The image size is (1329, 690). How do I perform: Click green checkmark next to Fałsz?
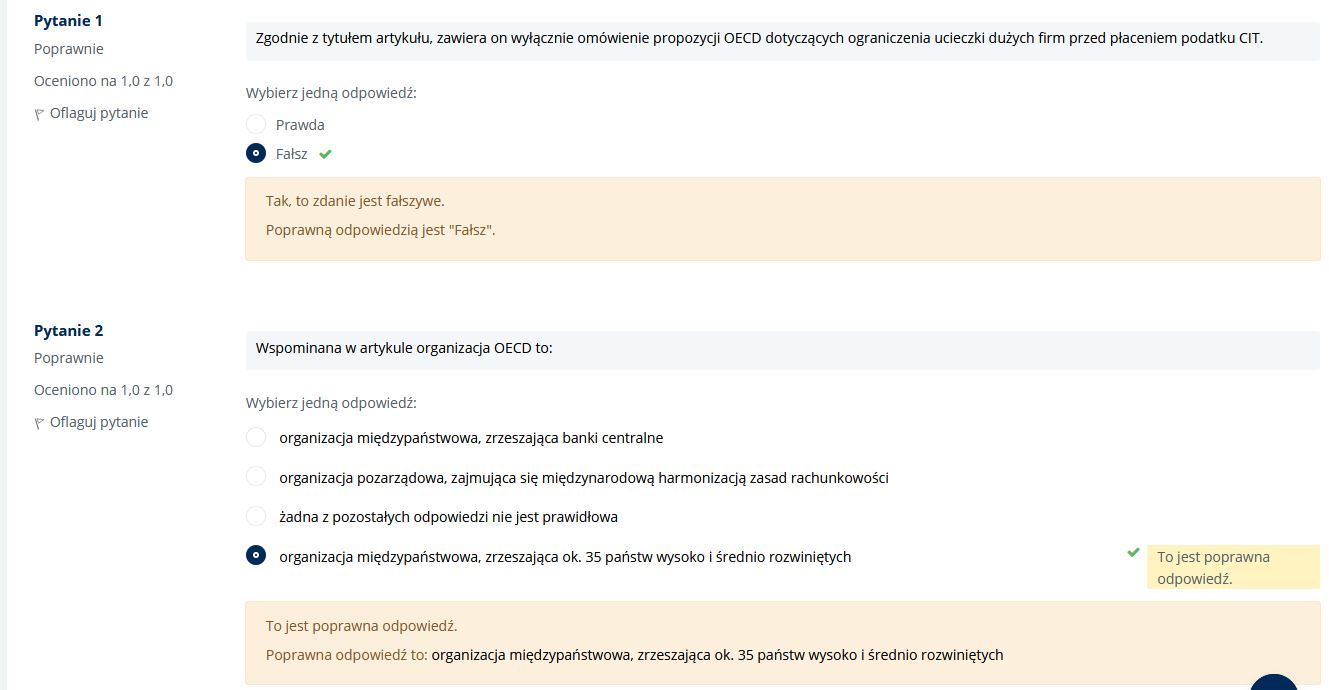[x=325, y=154]
